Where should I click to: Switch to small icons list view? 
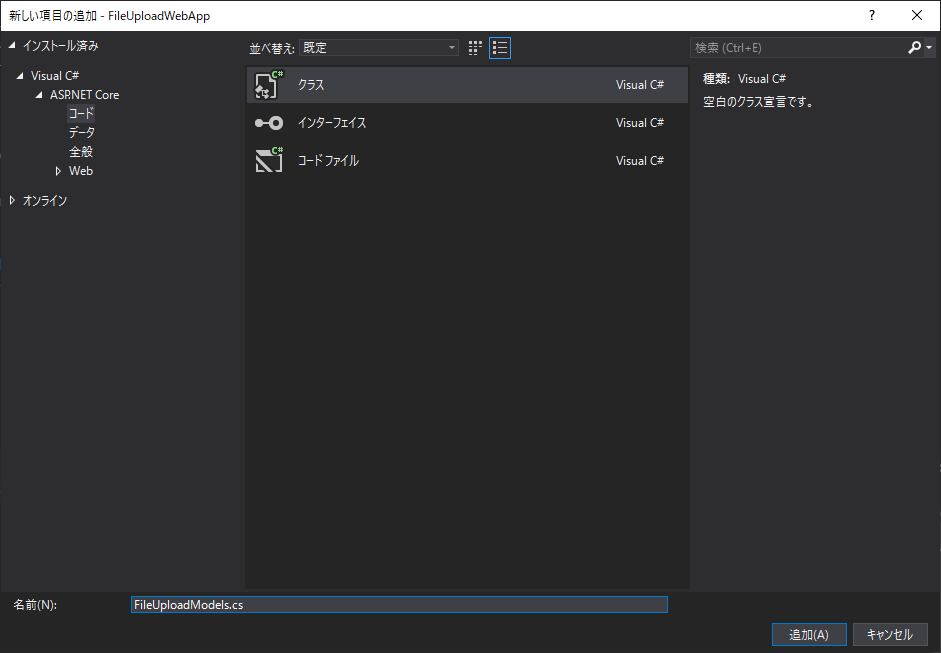(500, 48)
